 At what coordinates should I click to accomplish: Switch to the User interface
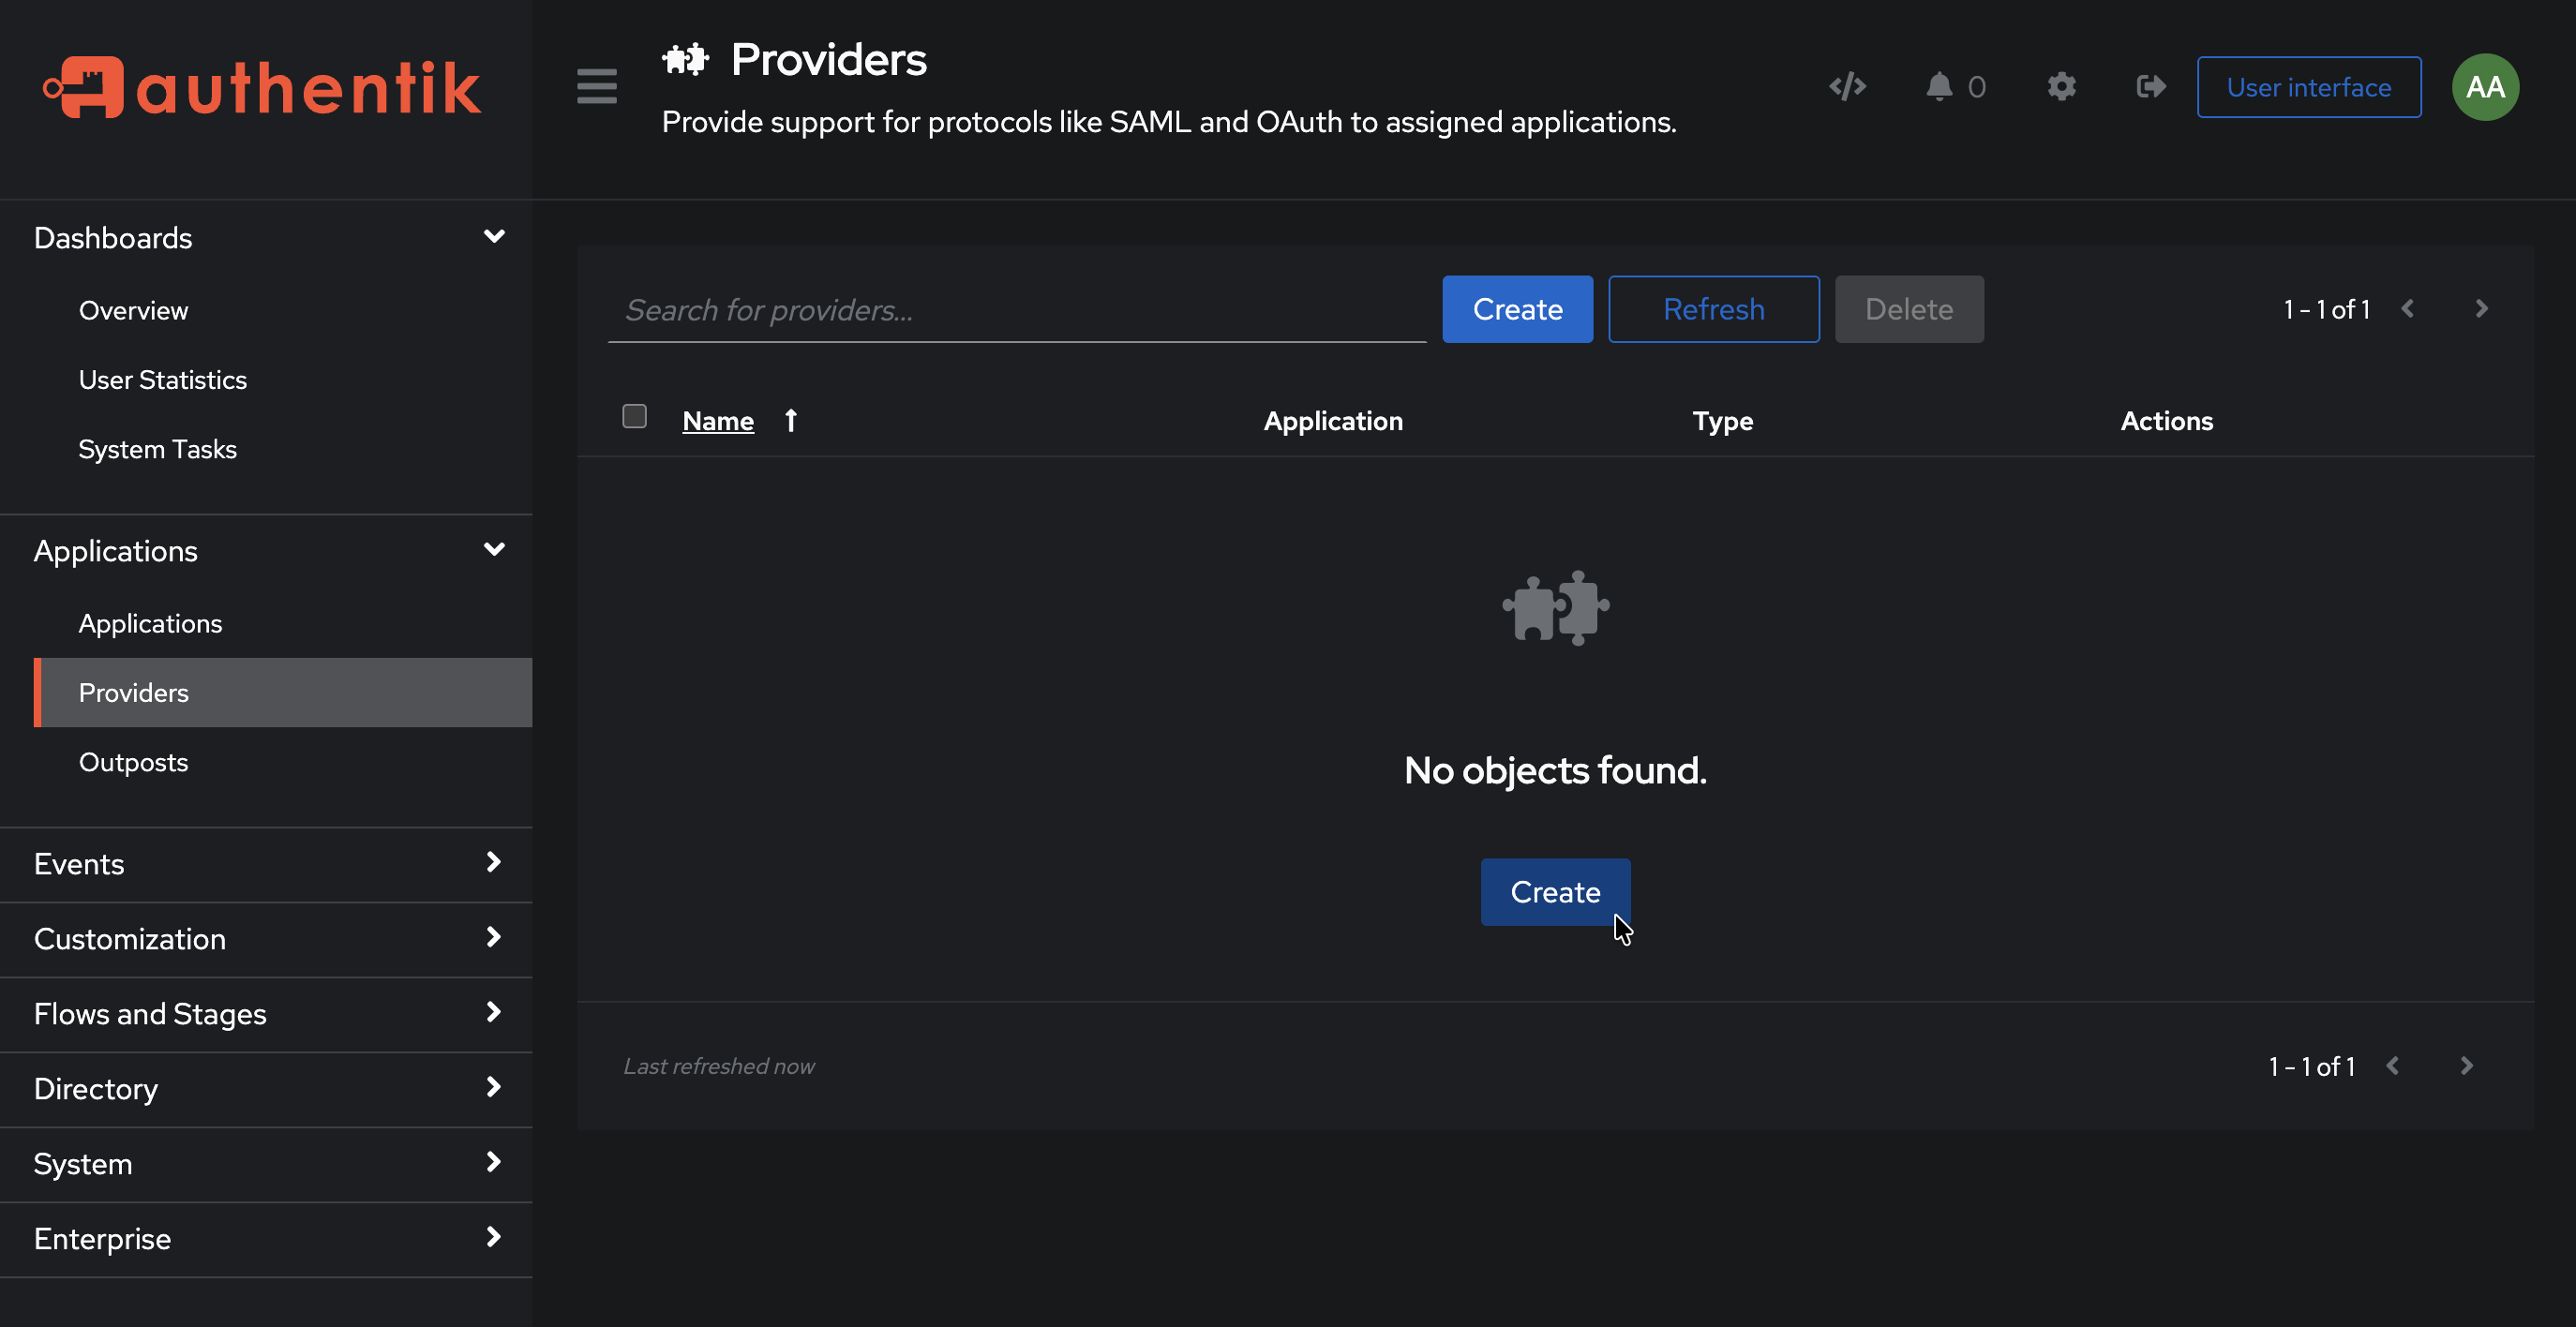point(2308,87)
